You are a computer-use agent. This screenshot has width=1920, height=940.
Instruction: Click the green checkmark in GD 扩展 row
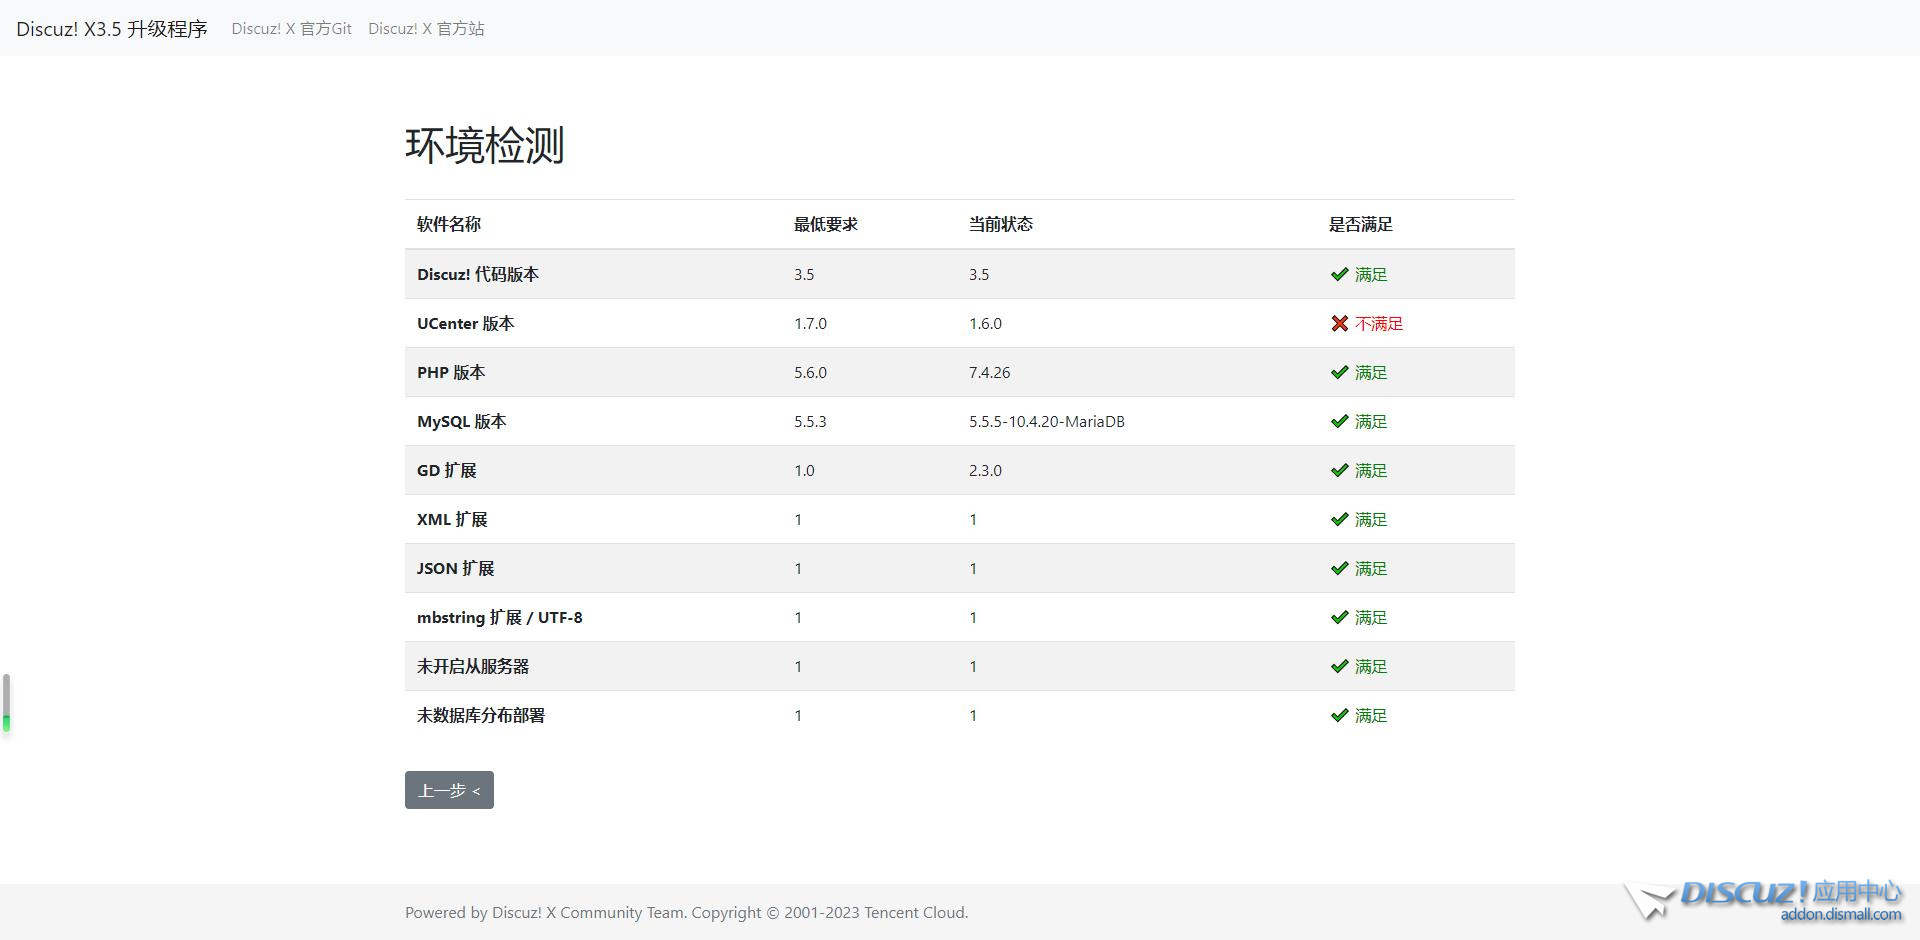pyautogui.click(x=1340, y=470)
